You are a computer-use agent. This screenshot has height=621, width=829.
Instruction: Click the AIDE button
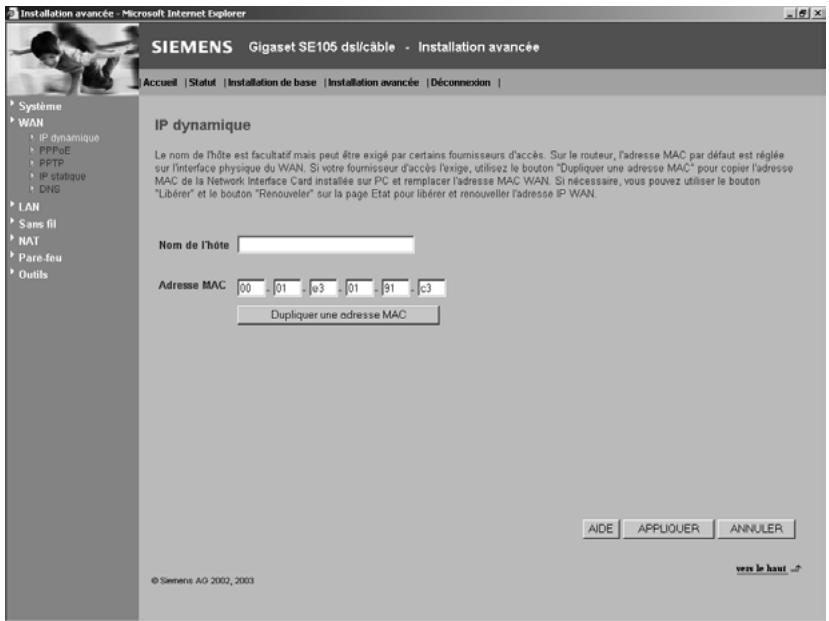click(601, 529)
